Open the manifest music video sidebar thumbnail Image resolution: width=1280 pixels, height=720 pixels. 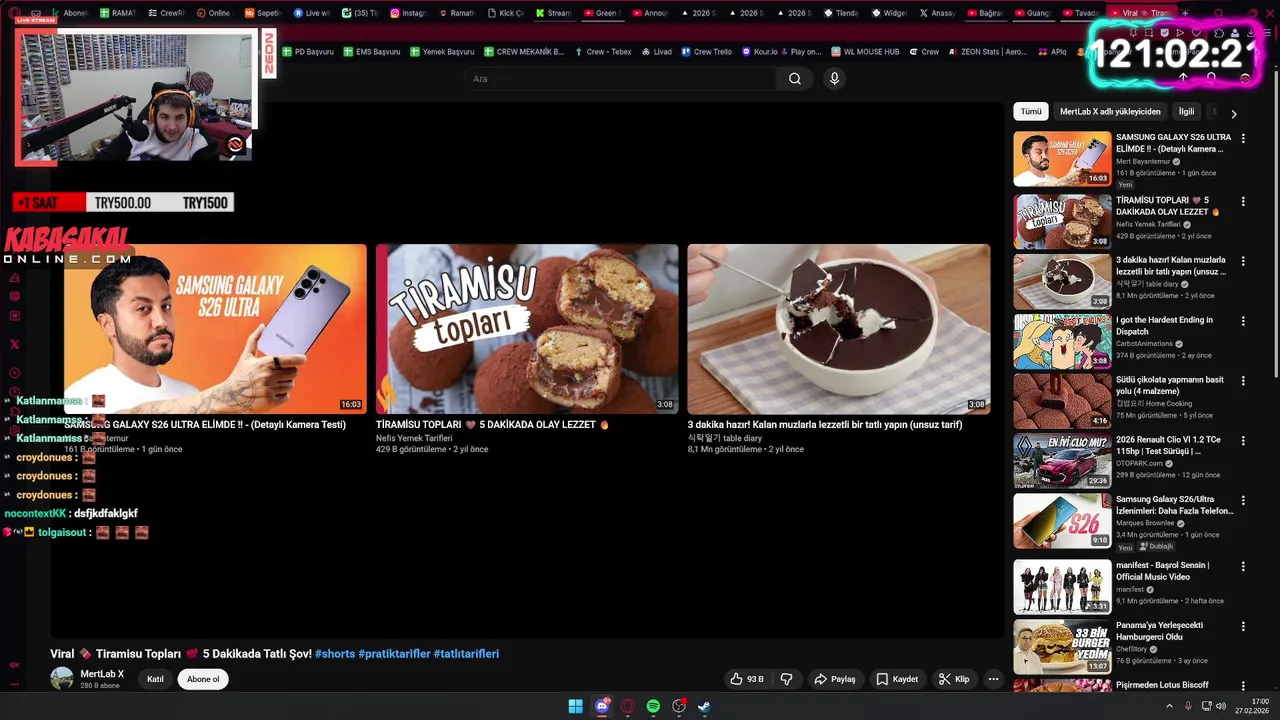tap(1062, 586)
